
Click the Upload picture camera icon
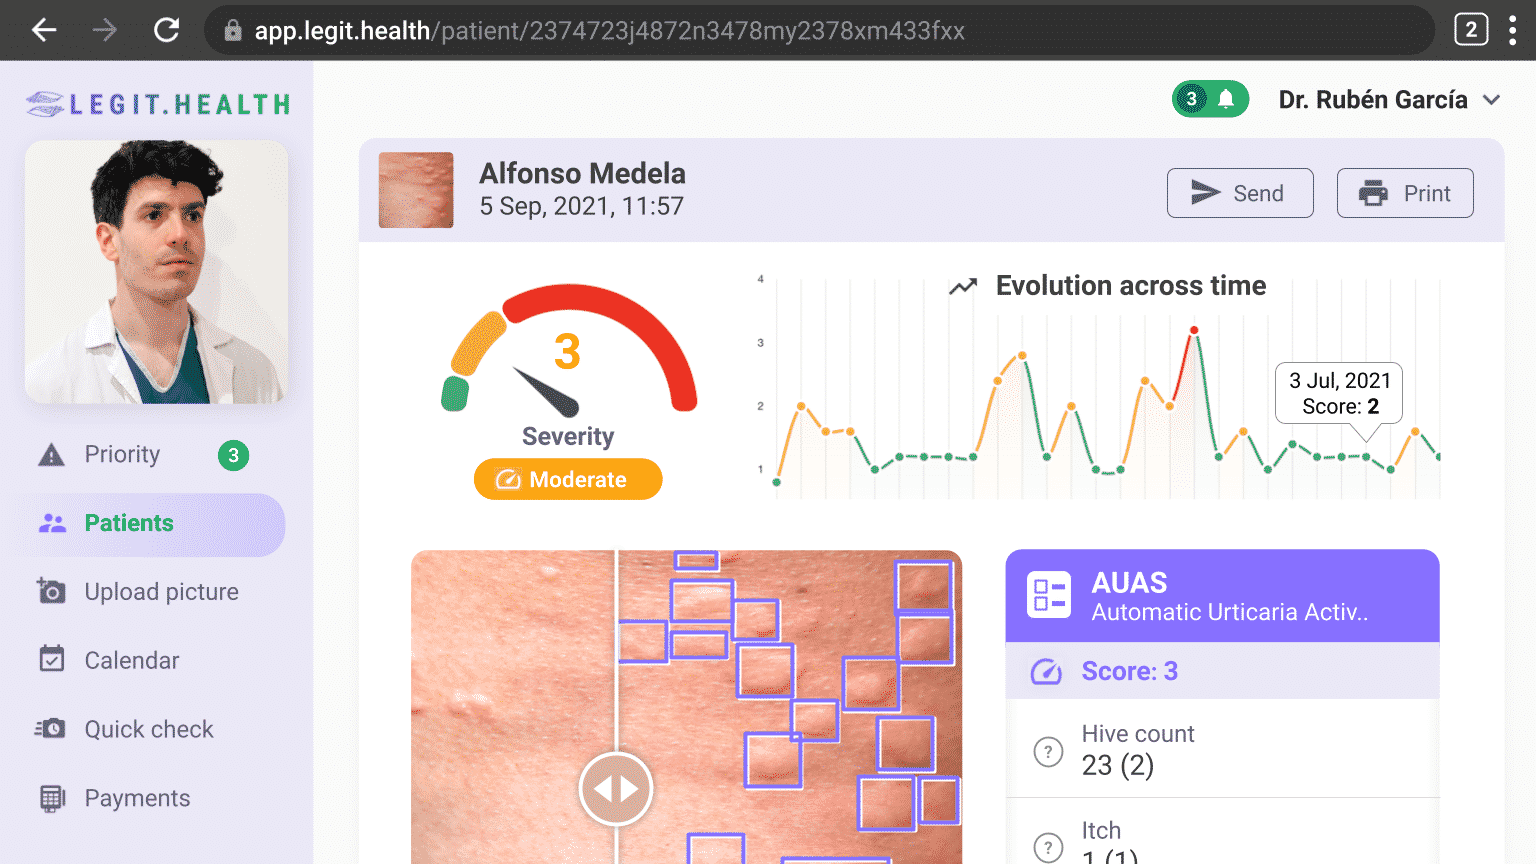tap(51, 591)
